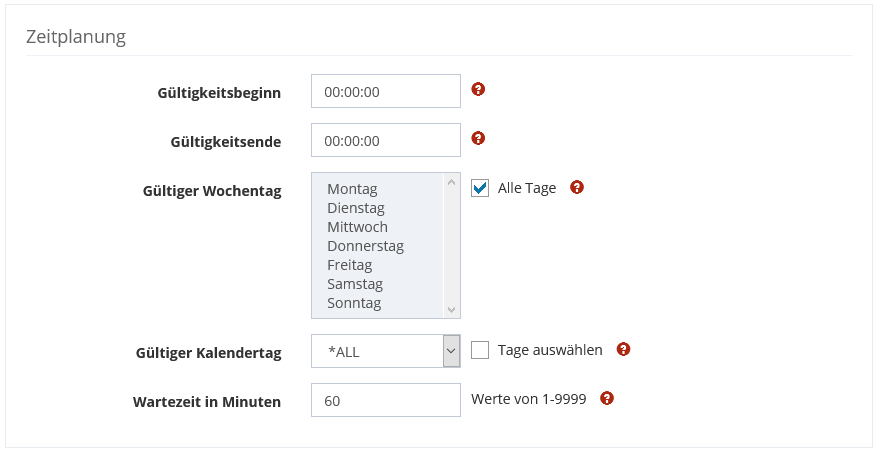878x452 pixels.
Task: Click the Gültigkeitsbeginn time field
Action: 385,92
